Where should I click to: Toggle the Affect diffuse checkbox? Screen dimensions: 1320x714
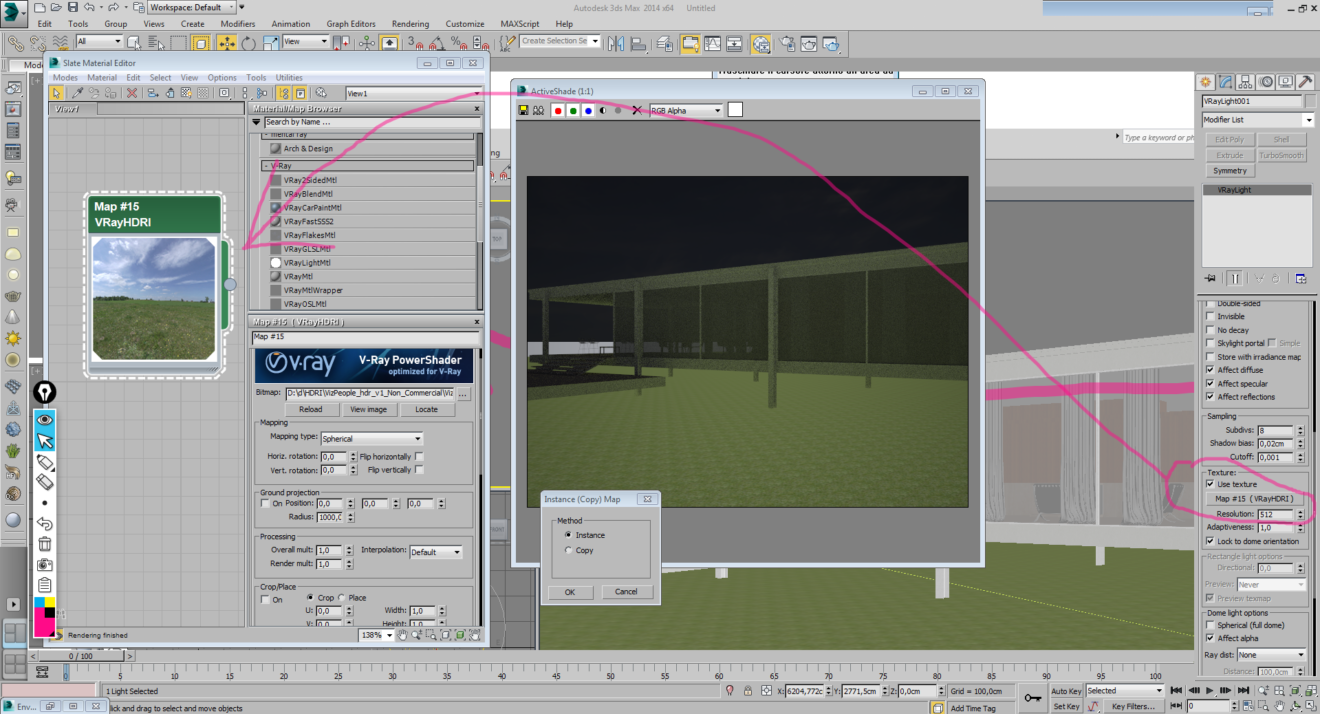[x=1211, y=370]
